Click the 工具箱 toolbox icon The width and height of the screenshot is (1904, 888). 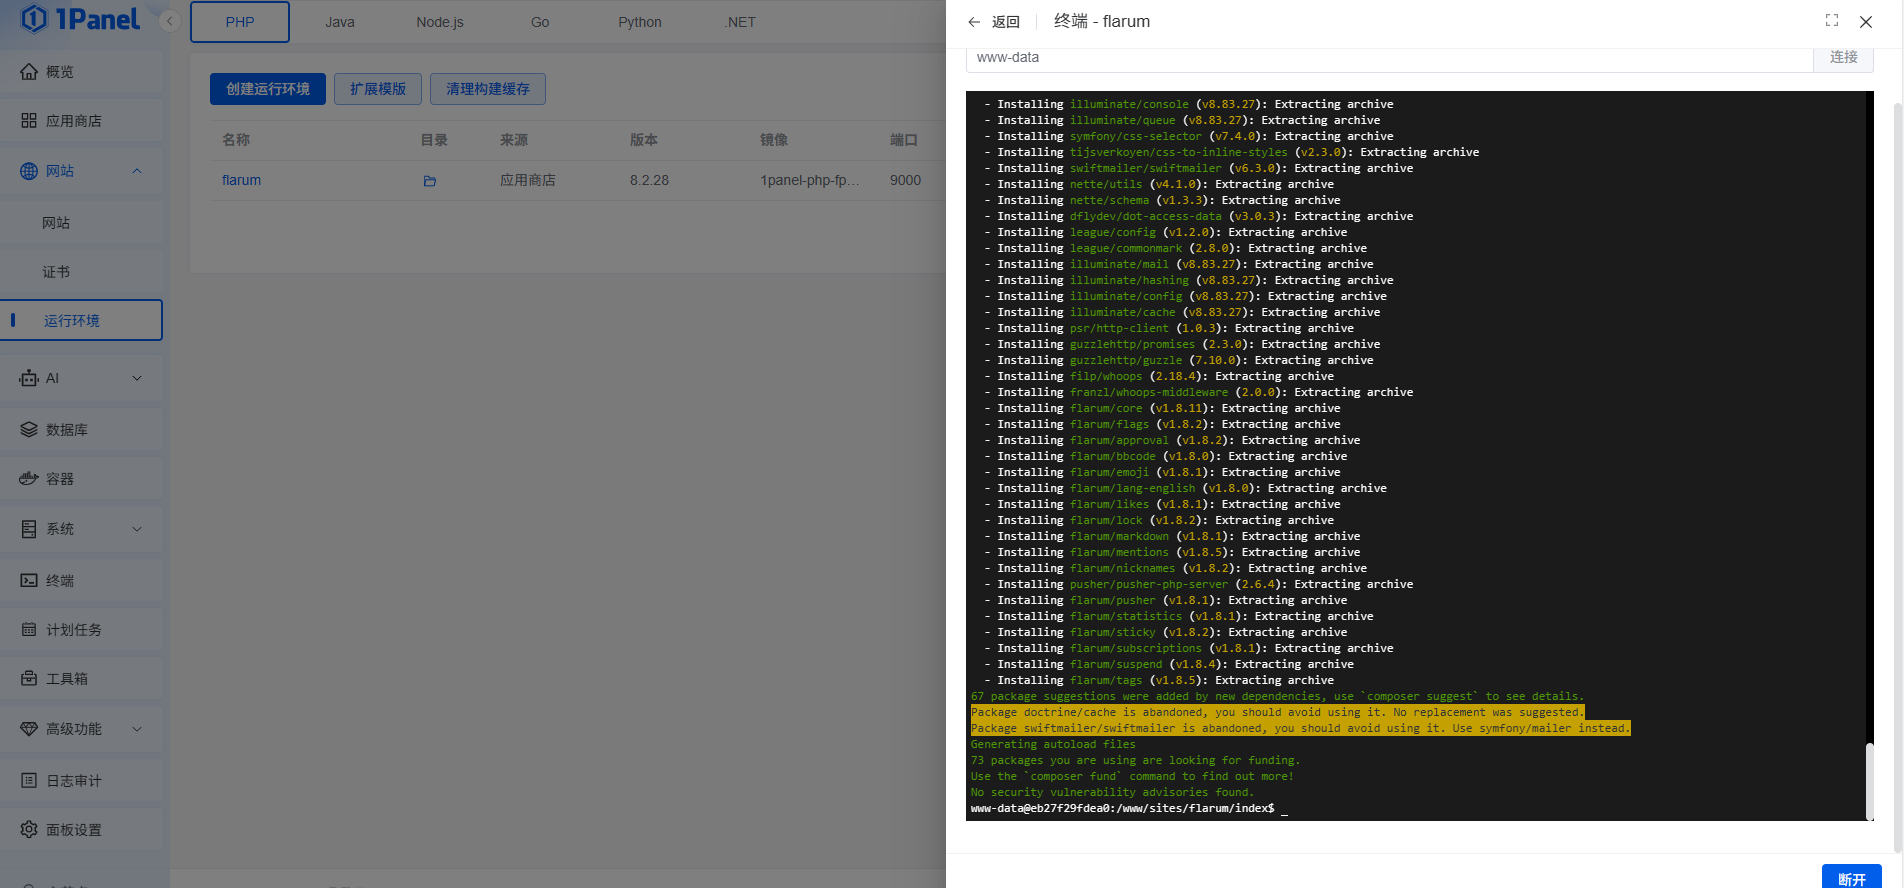[29, 679]
